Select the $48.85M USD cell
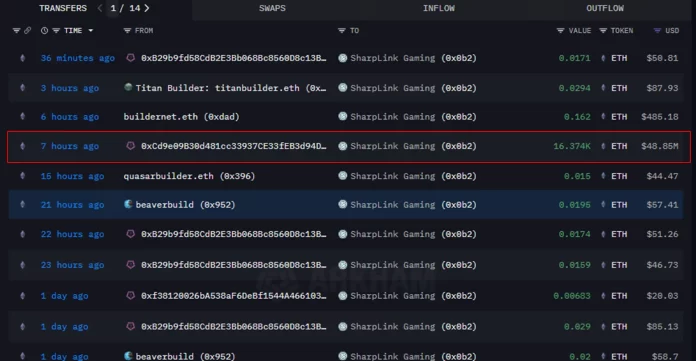Viewport: 696px width, 361px height. coord(660,146)
